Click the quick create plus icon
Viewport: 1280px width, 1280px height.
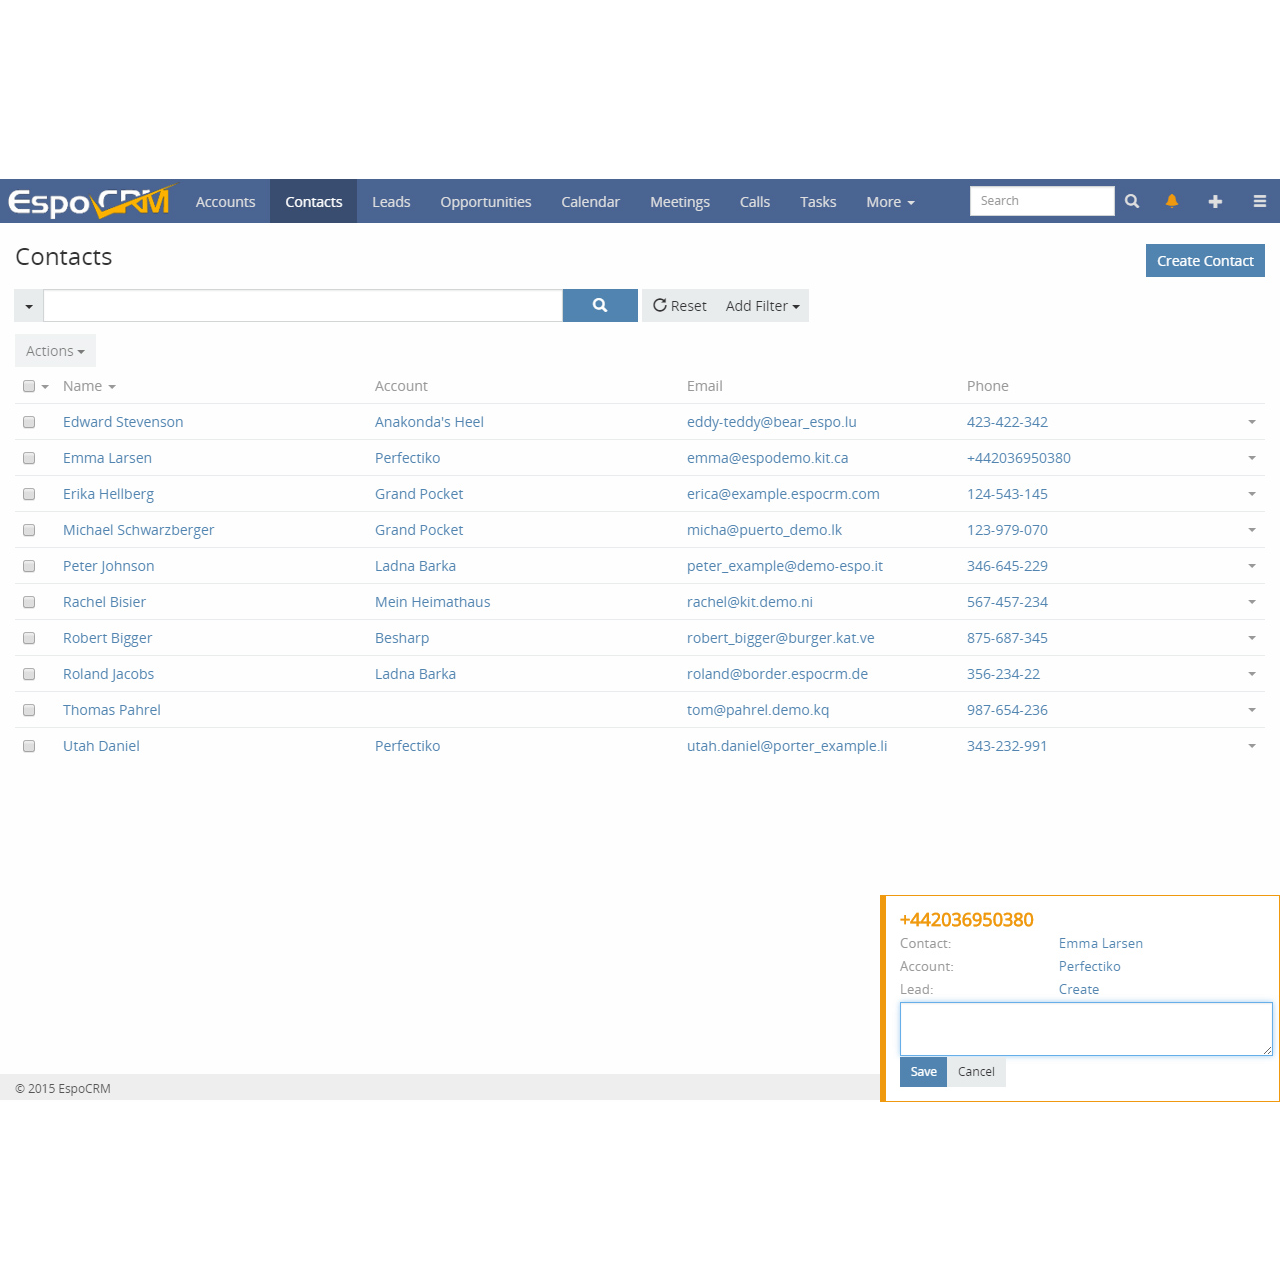pos(1215,201)
